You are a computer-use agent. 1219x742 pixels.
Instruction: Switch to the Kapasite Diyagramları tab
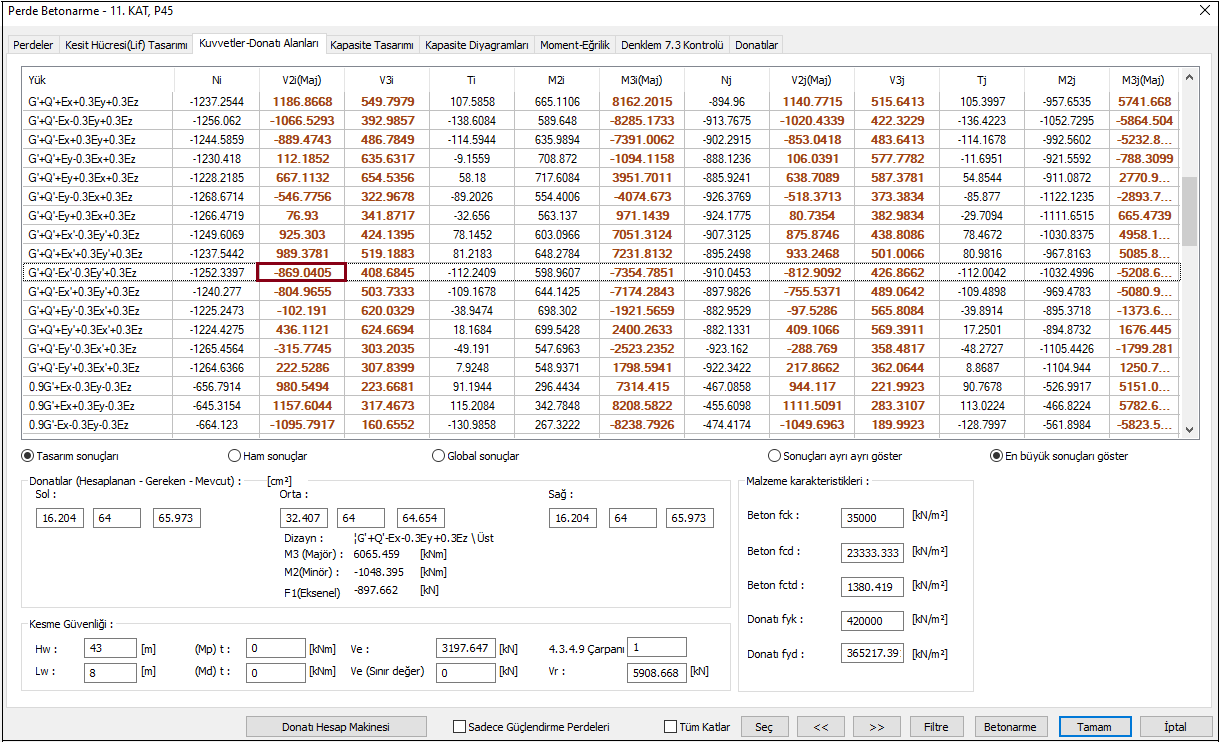pyautogui.click(x=476, y=45)
